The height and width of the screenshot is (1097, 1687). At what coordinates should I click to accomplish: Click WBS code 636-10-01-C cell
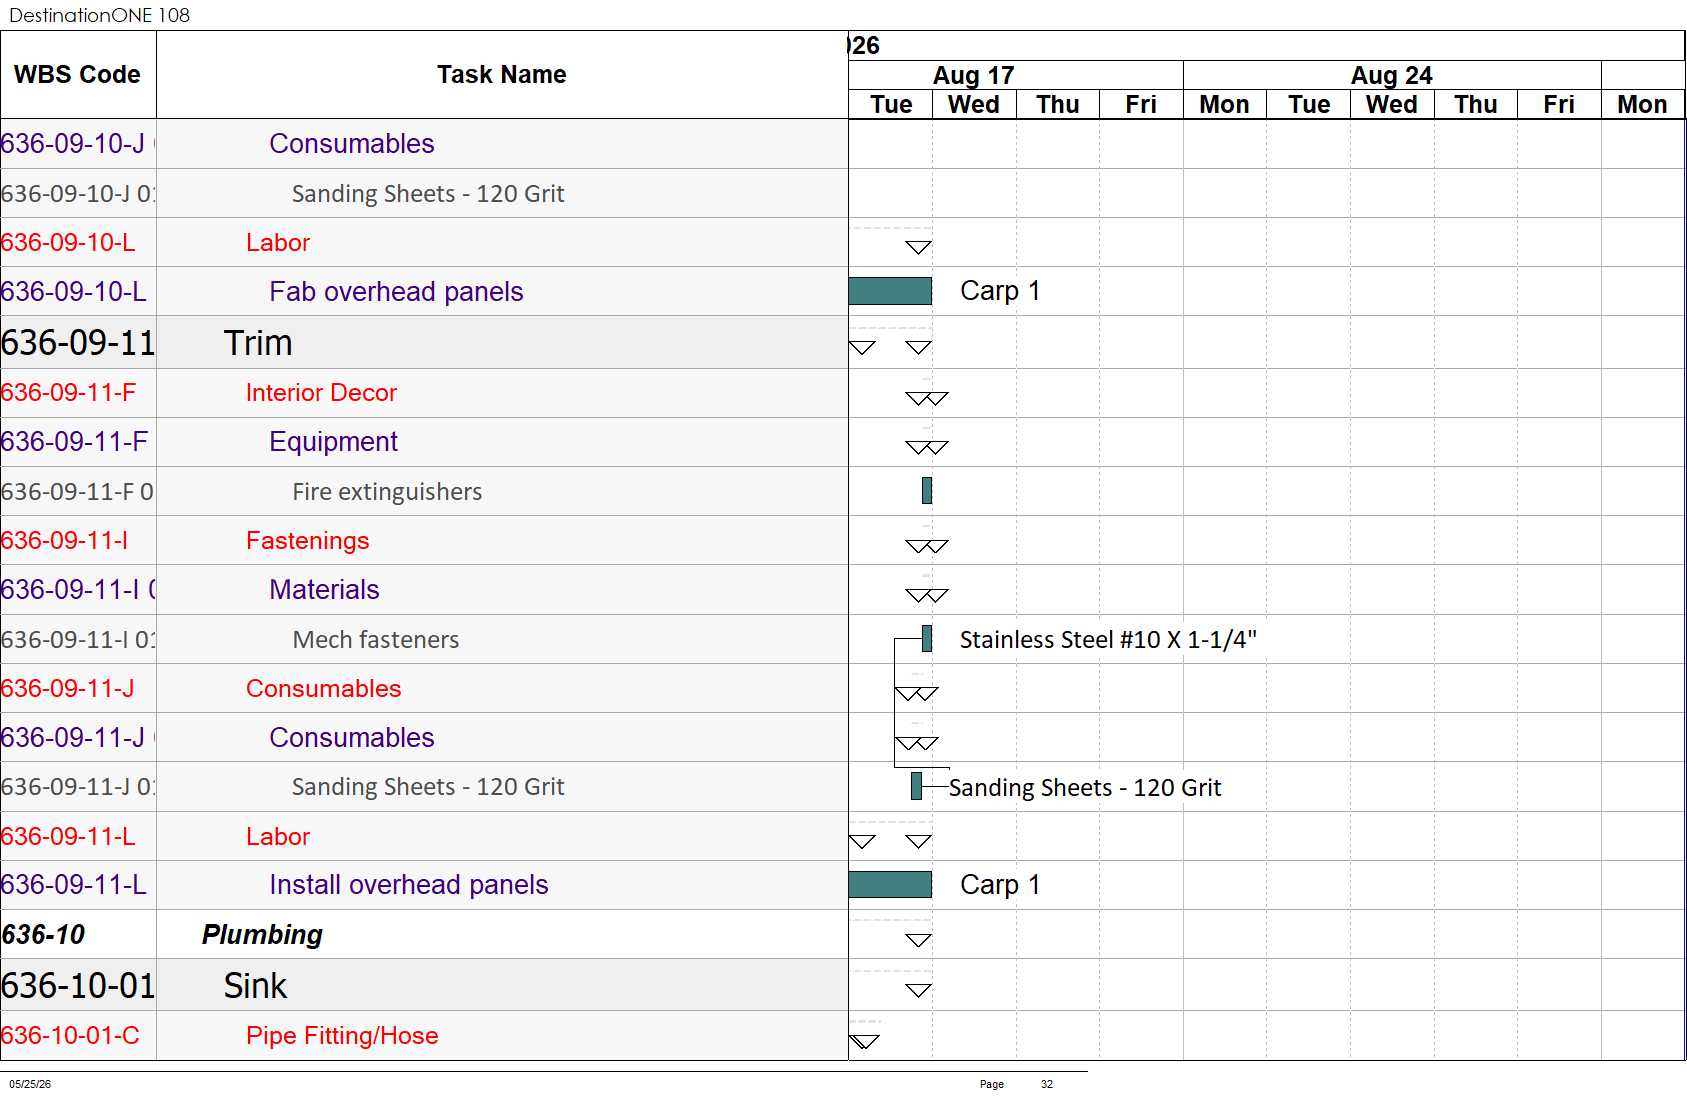(x=78, y=1035)
